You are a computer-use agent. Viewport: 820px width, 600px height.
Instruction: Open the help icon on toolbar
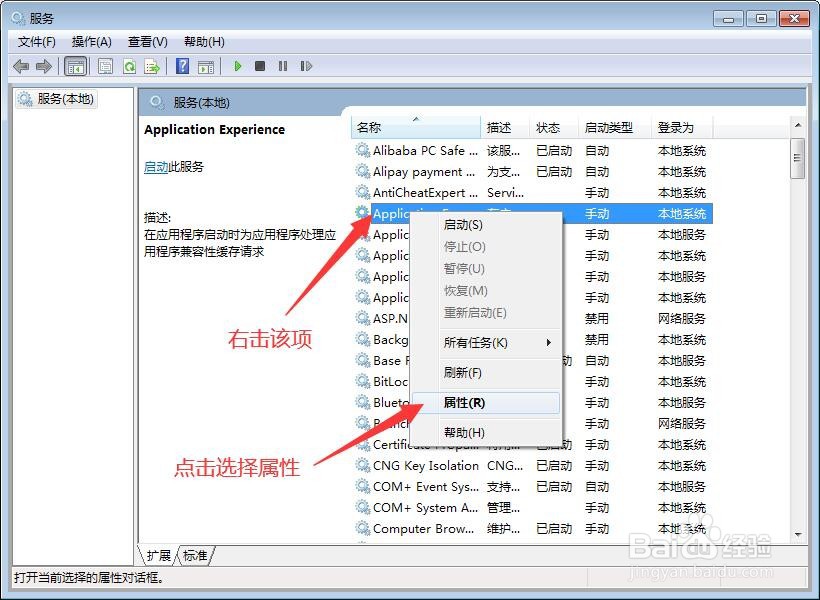tap(182, 66)
